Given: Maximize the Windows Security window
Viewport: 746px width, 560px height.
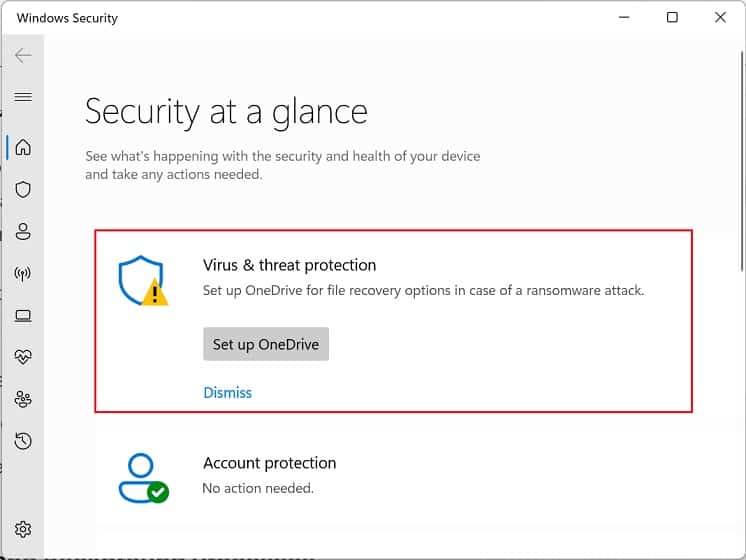Looking at the screenshot, I should (672, 18).
